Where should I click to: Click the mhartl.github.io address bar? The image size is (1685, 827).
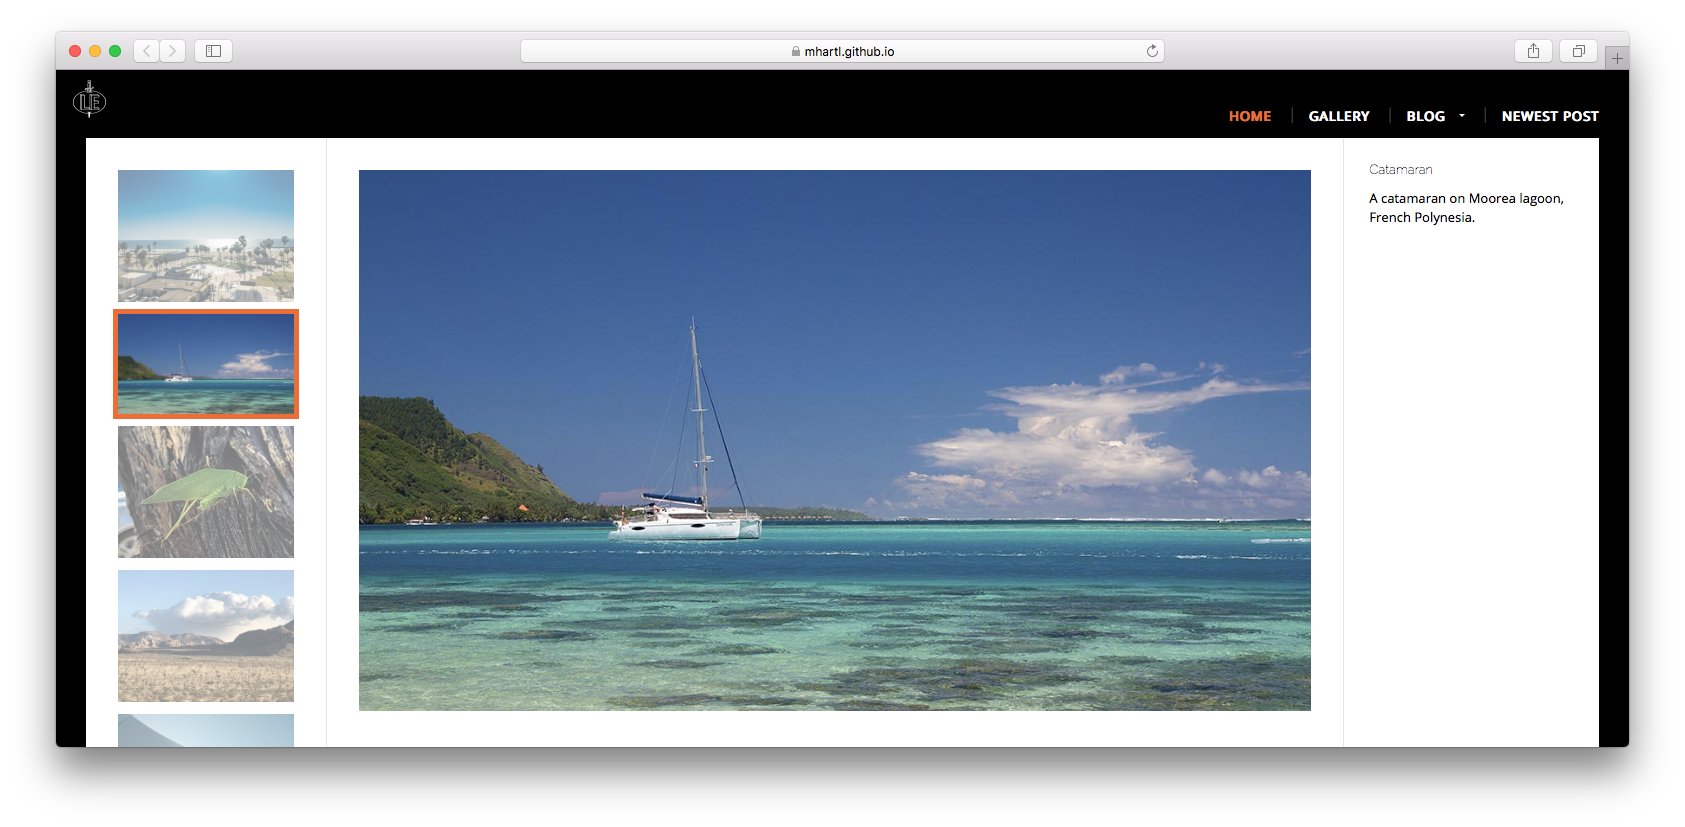tap(842, 51)
